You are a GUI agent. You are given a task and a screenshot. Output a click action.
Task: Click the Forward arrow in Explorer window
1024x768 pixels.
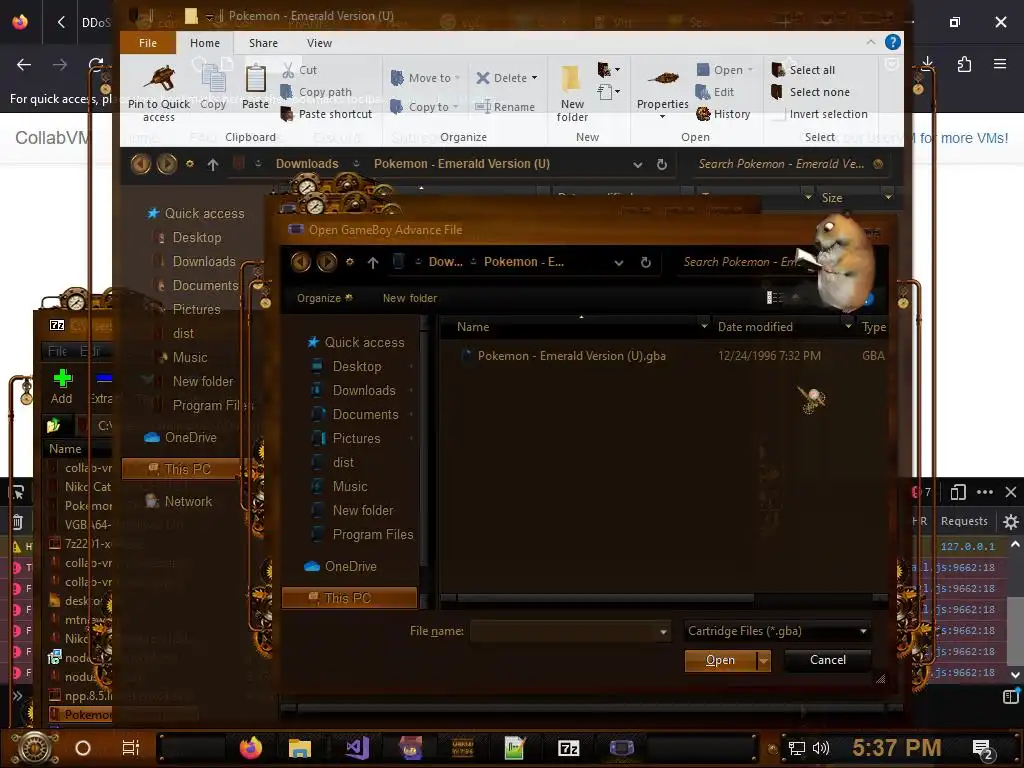[167, 164]
